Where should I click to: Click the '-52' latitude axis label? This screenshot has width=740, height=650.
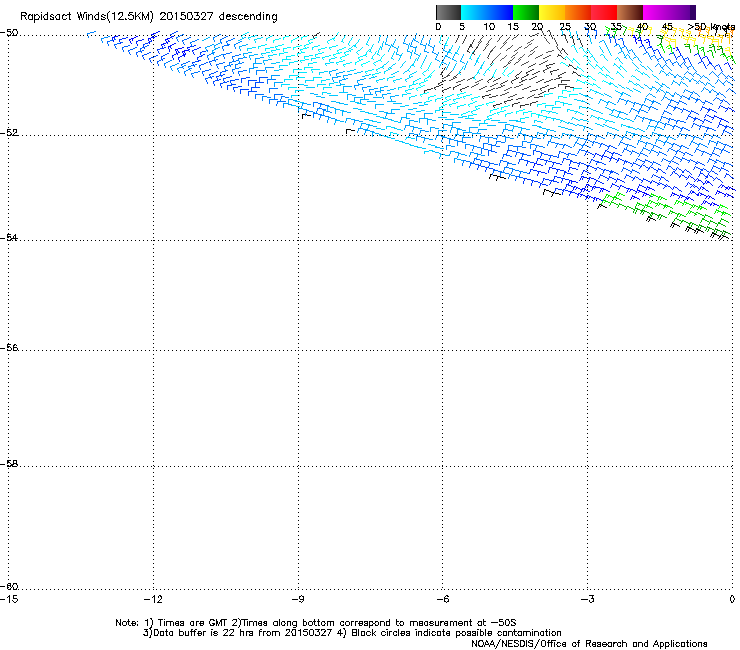tap(9, 133)
